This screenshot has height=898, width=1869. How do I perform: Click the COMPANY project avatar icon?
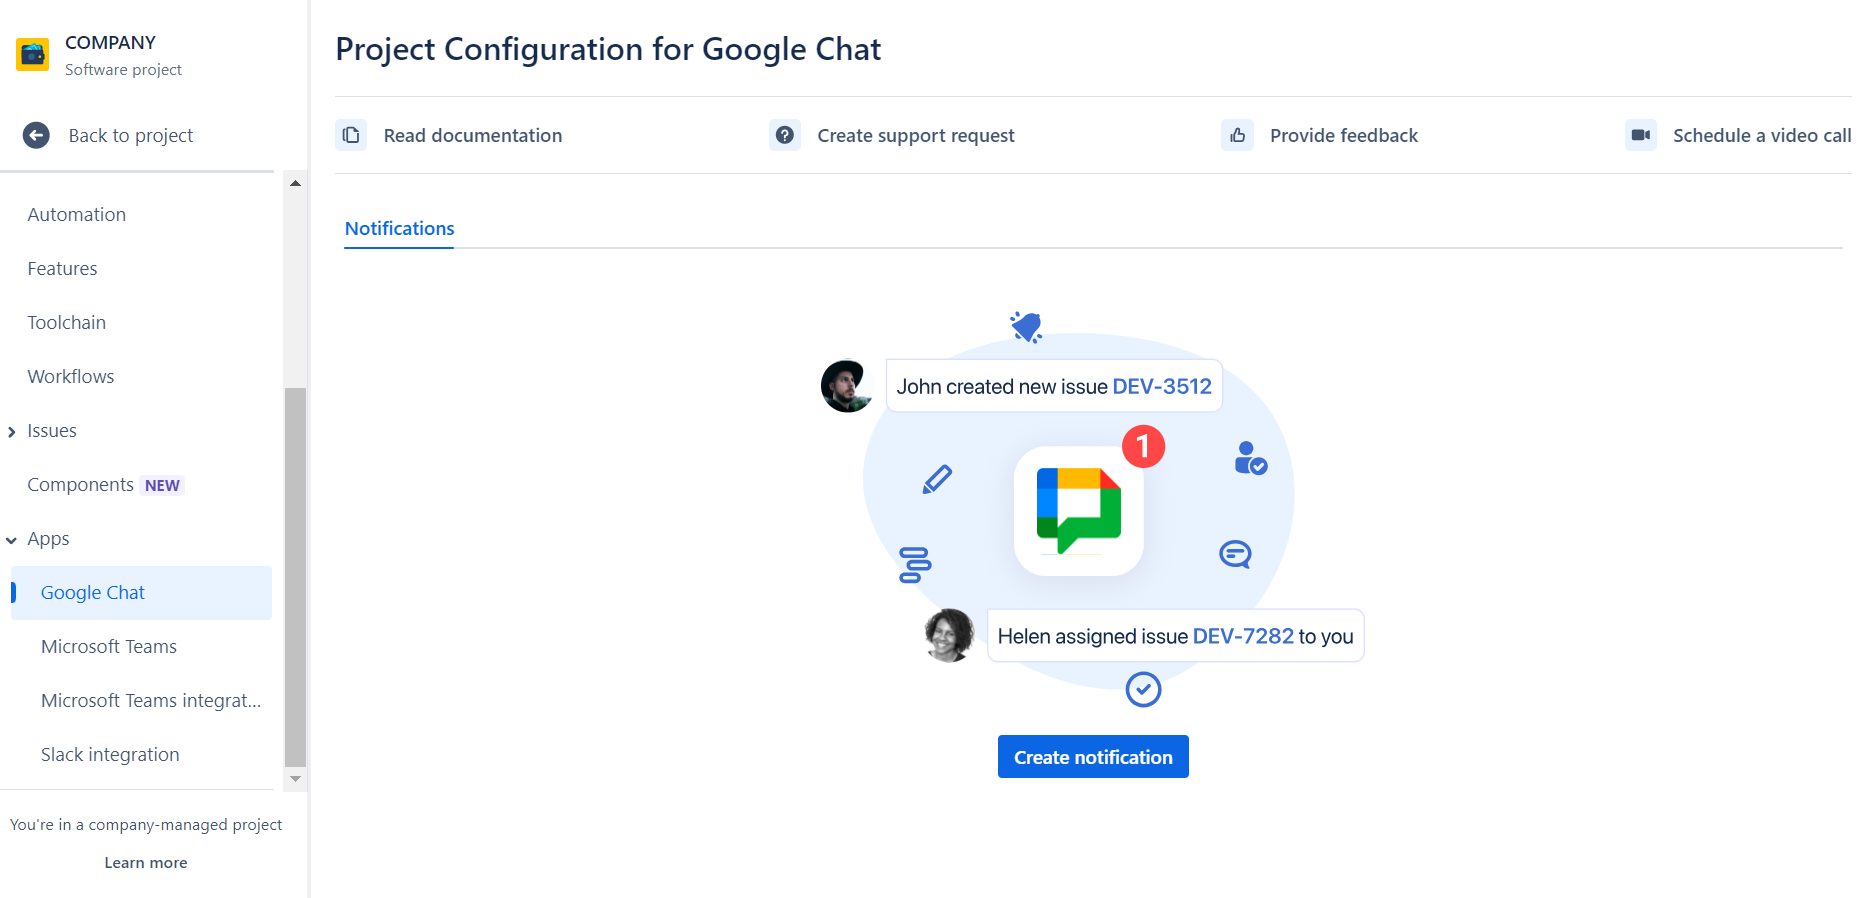[33, 55]
